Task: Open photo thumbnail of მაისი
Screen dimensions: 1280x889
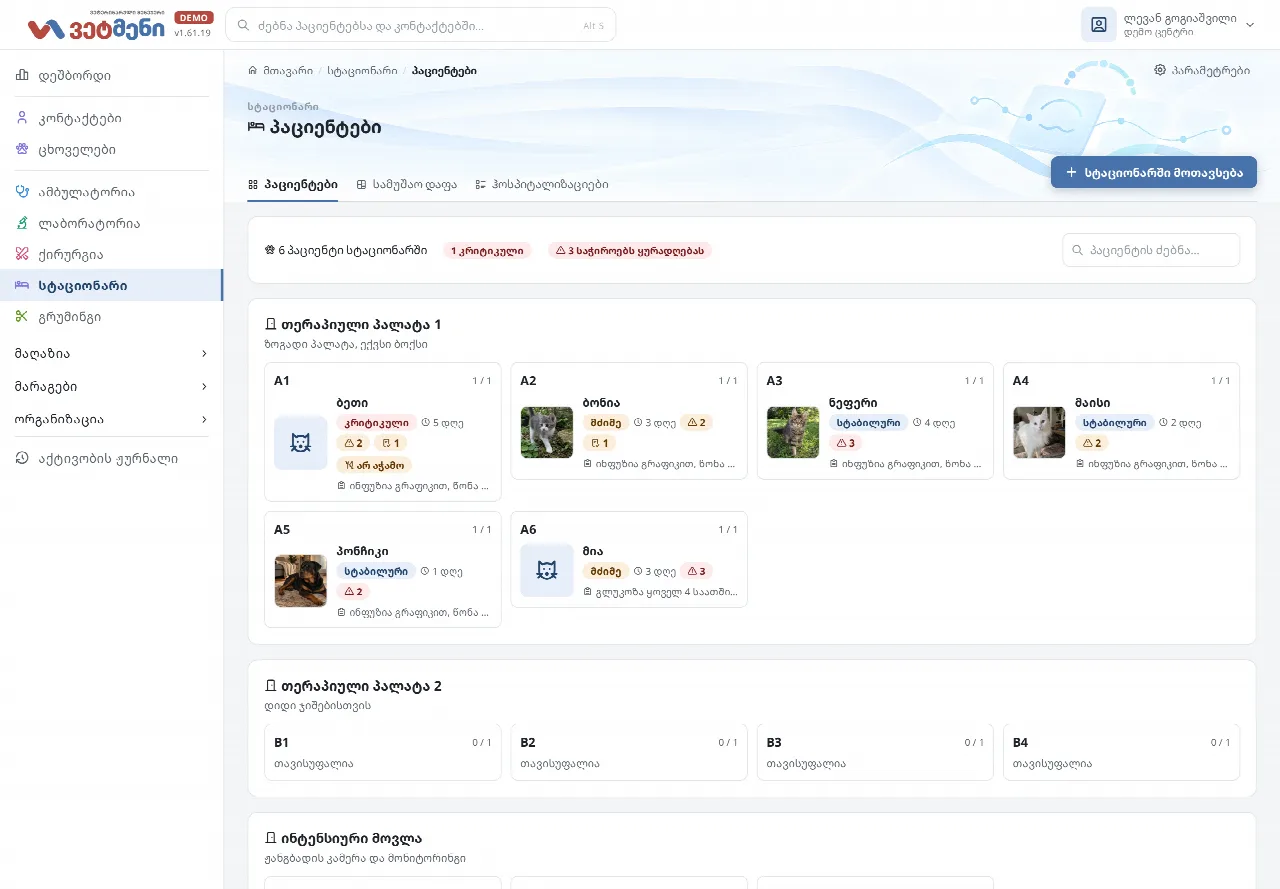Action: tap(1038, 432)
